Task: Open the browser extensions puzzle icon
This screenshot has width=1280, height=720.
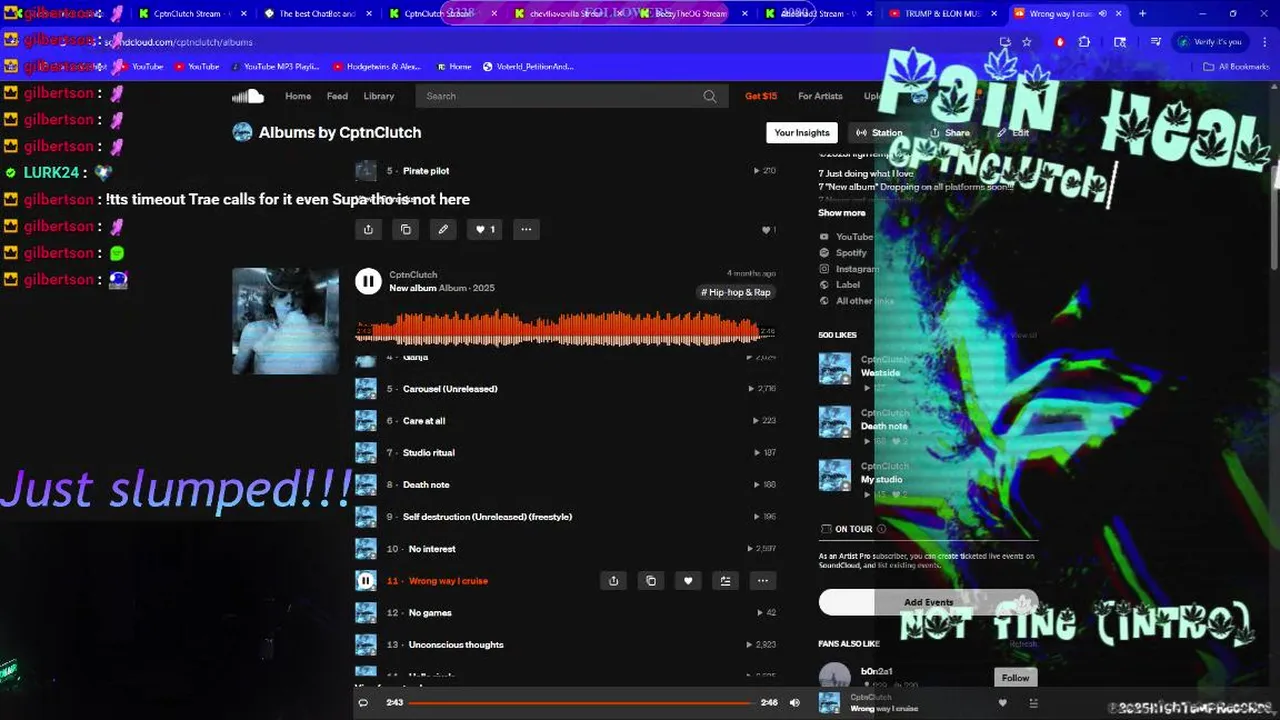Action: pos(1084,42)
